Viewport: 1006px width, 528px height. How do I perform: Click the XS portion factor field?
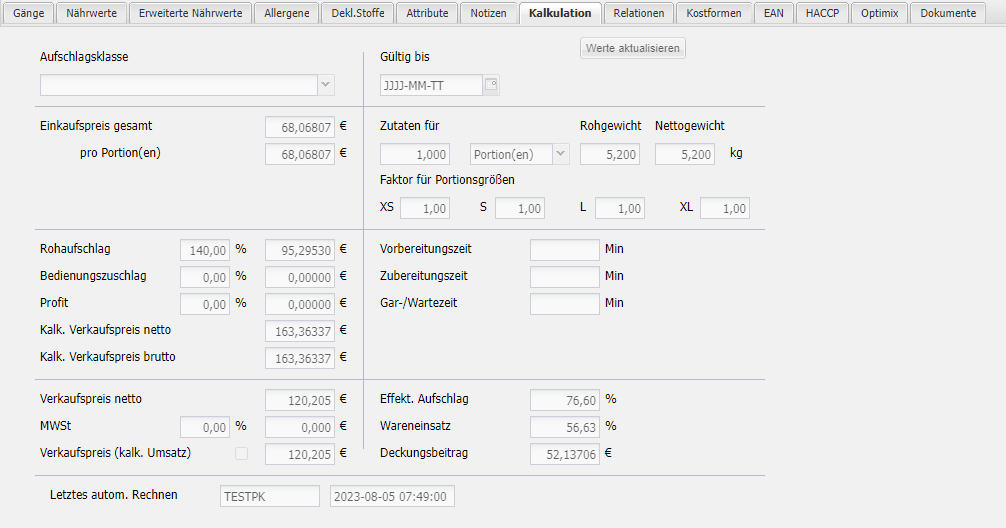click(424, 208)
